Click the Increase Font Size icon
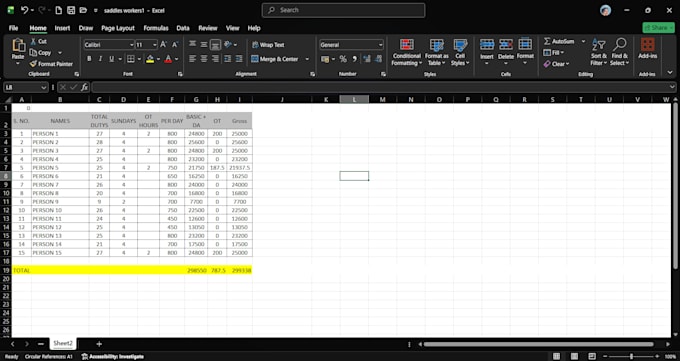The height and width of the screenshot is (361, 680). [x=163, y=45]
